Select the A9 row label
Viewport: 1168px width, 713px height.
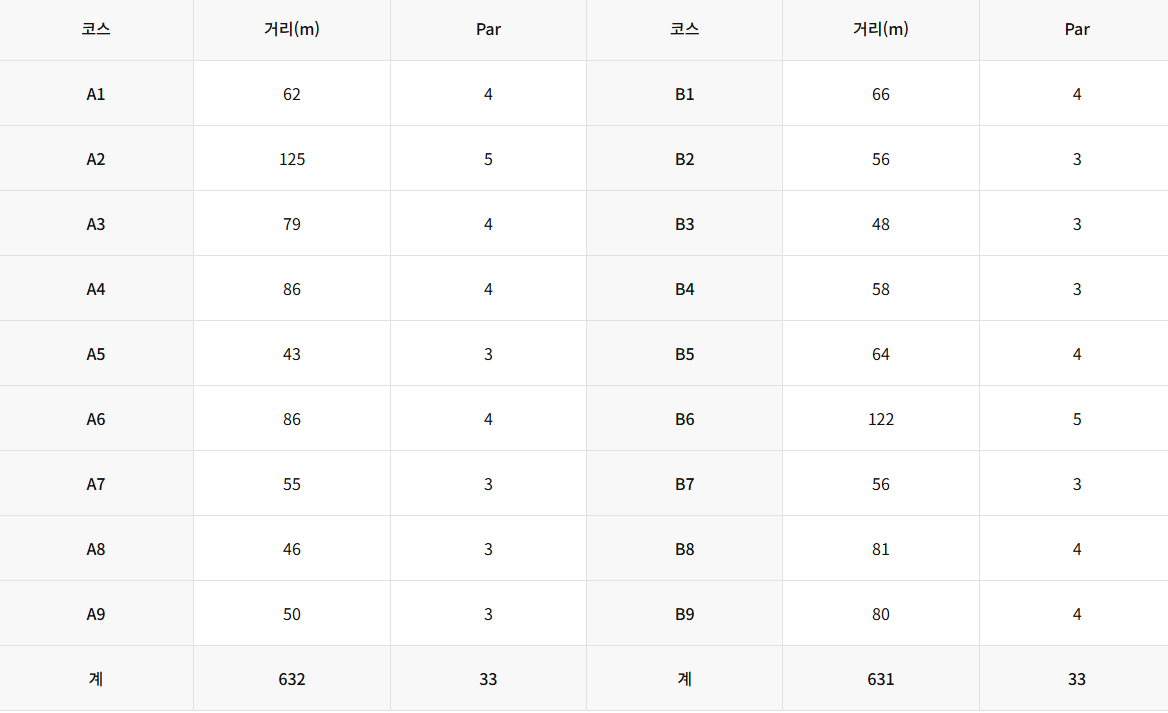coord(96,615)
